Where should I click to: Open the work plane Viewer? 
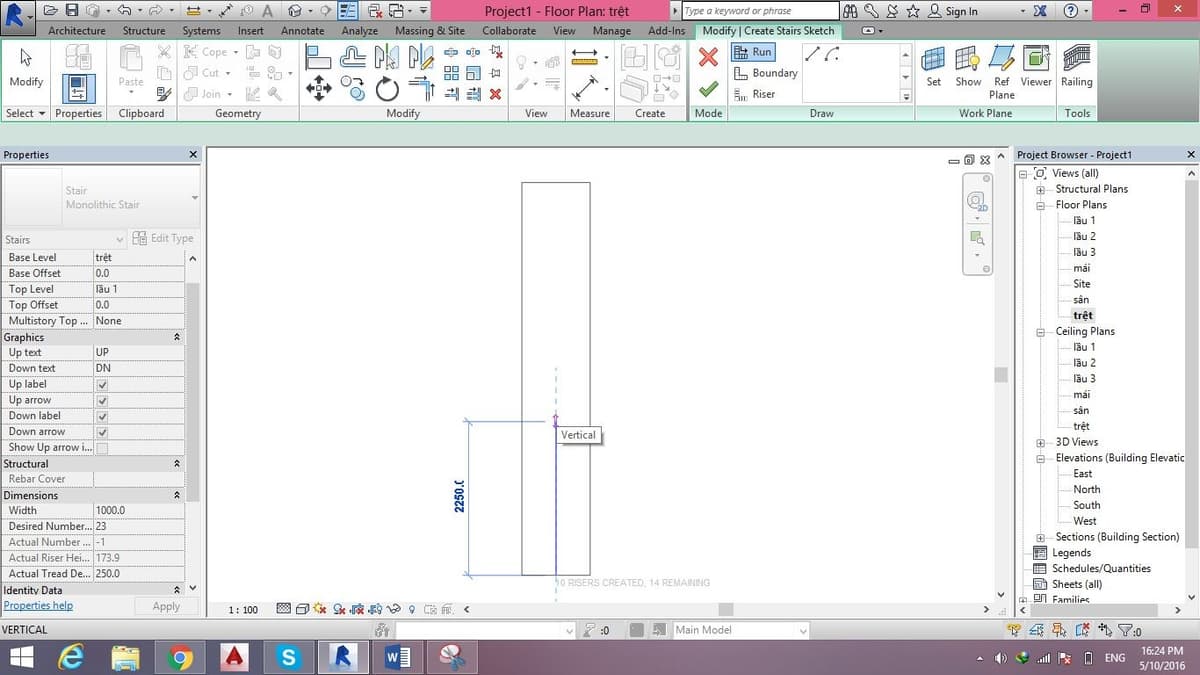1036,67
